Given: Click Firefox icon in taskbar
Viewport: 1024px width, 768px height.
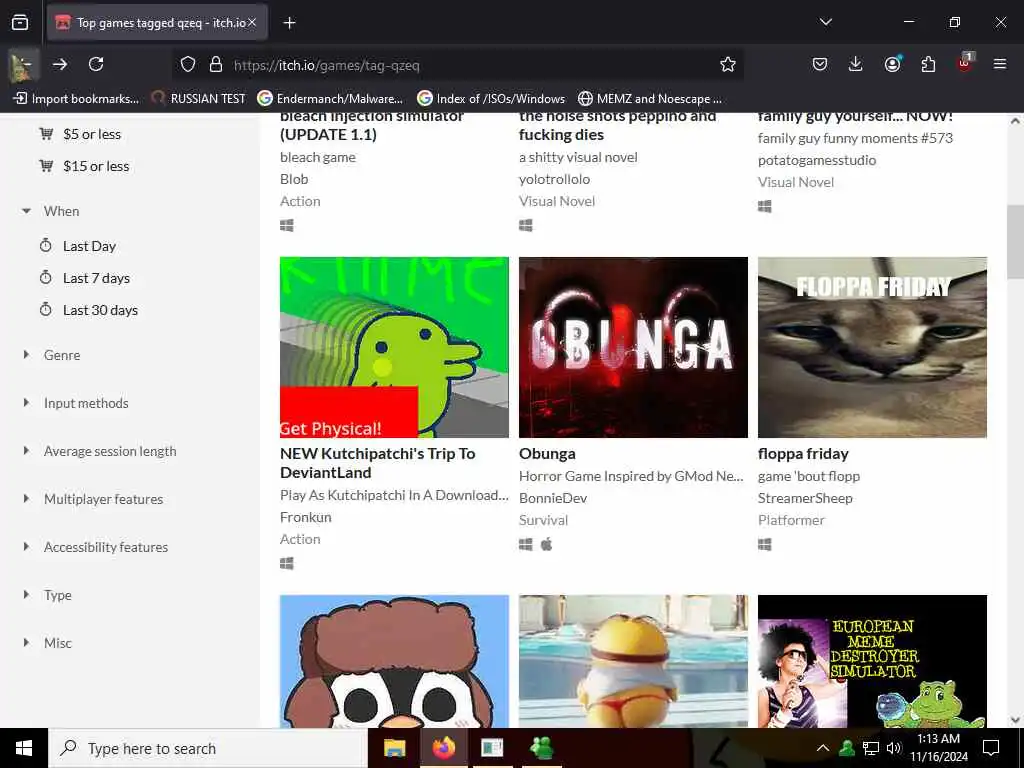Looking at the screenshot, I should click(x=443, y=748).
